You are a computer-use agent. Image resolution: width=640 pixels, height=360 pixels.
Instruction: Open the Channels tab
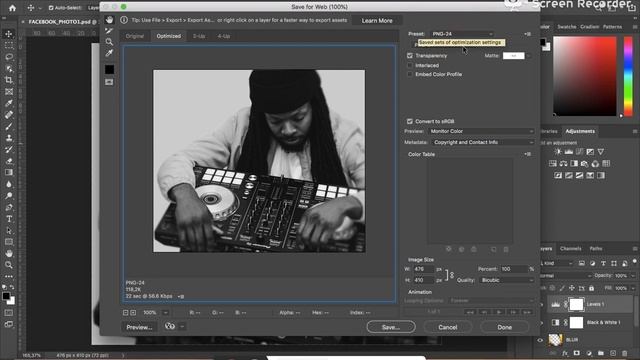571,249
